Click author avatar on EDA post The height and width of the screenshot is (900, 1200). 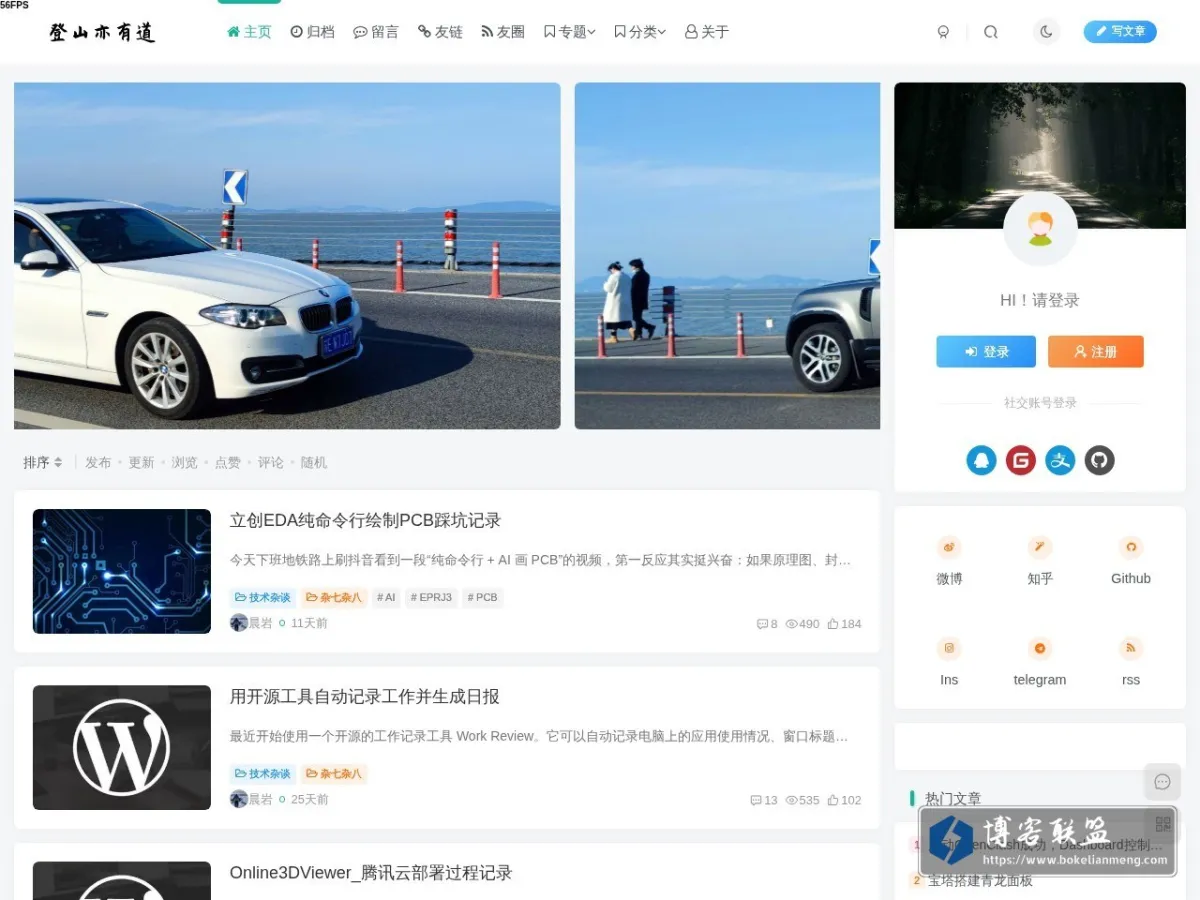pos(239,623)
